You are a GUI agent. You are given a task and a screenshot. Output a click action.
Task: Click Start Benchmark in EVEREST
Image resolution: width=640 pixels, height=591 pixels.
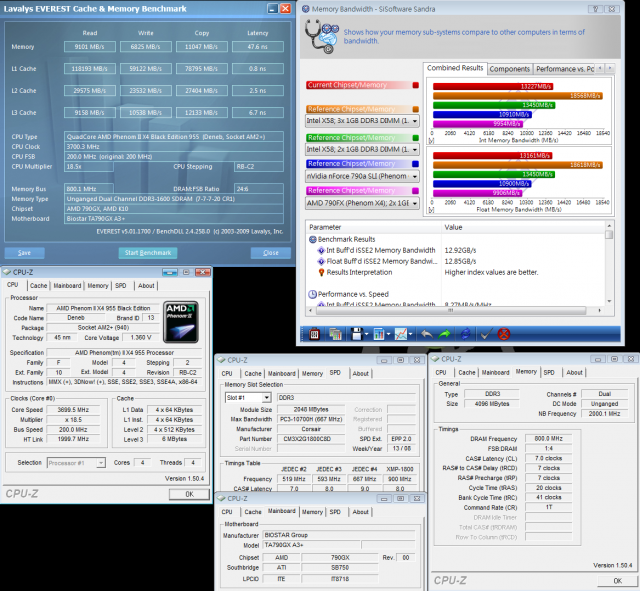click(148, 253)
